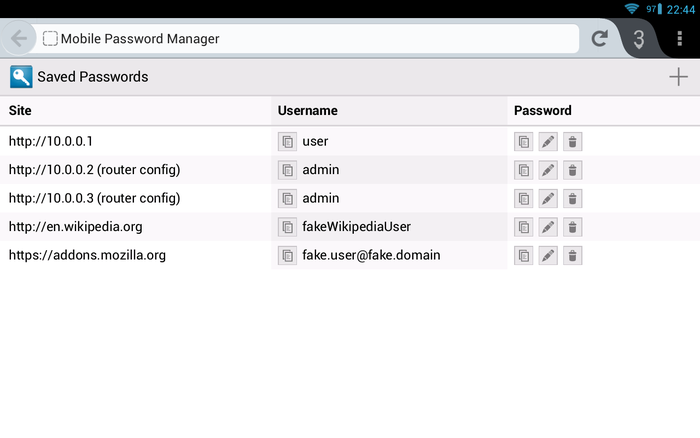This screenshot has width=700, height=438.
Task: Edit the http://10.0.0.1 password entry
Action: point(548,142)
